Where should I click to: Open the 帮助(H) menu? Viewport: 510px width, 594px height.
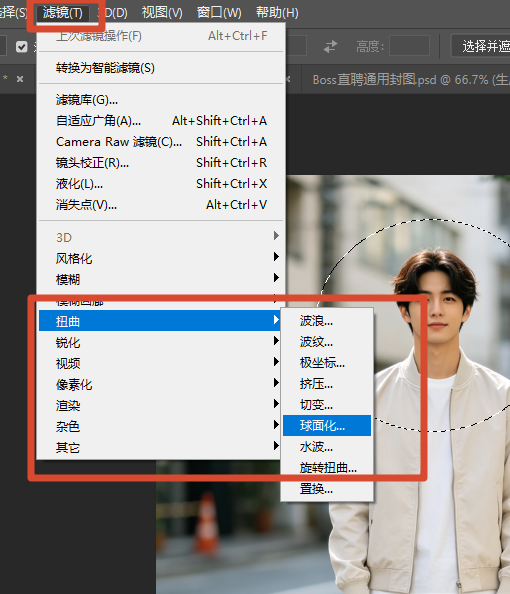[277, 13]
